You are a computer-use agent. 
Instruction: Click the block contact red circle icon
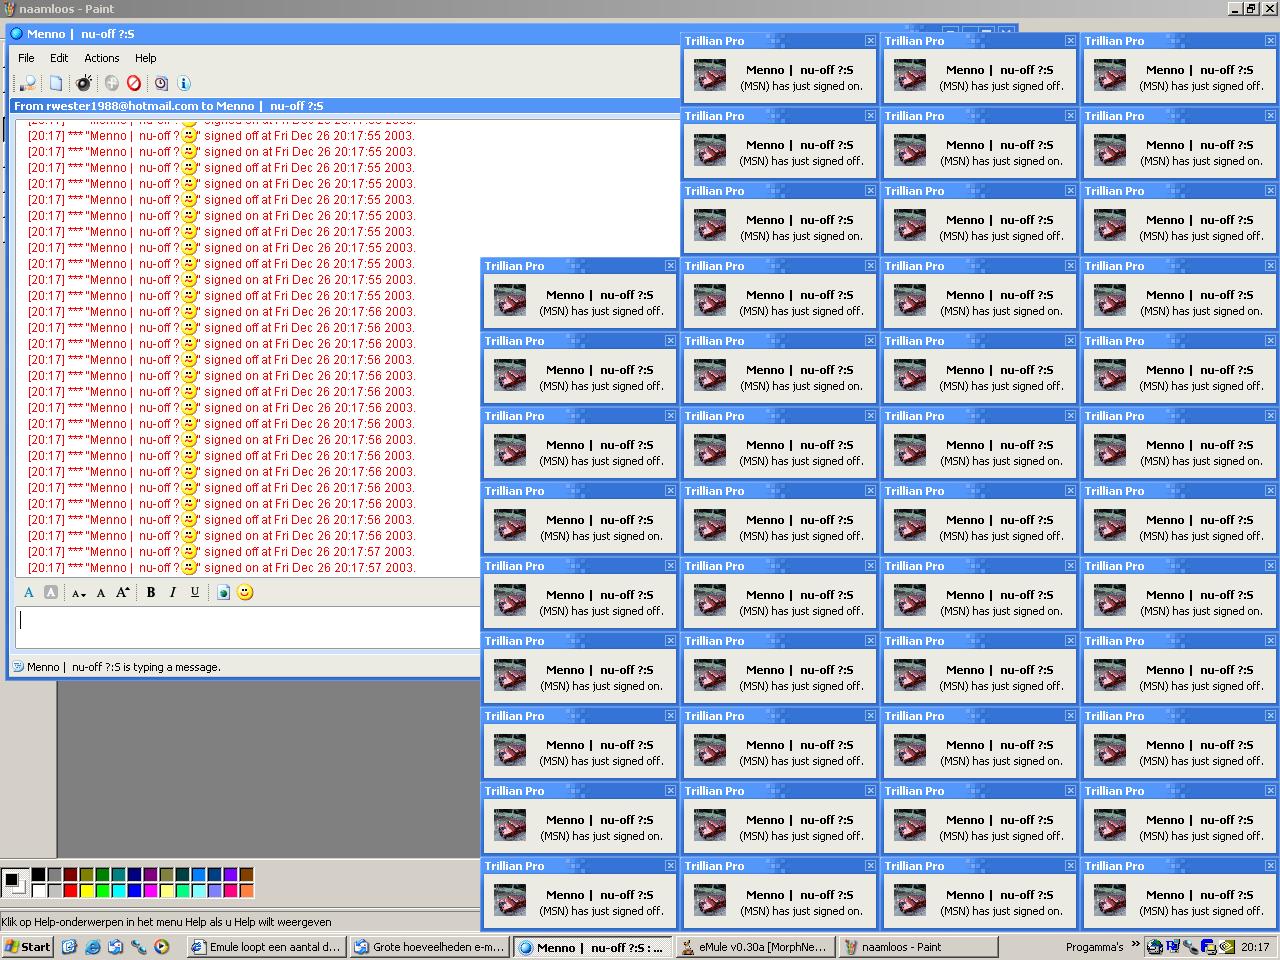[133, 83]
